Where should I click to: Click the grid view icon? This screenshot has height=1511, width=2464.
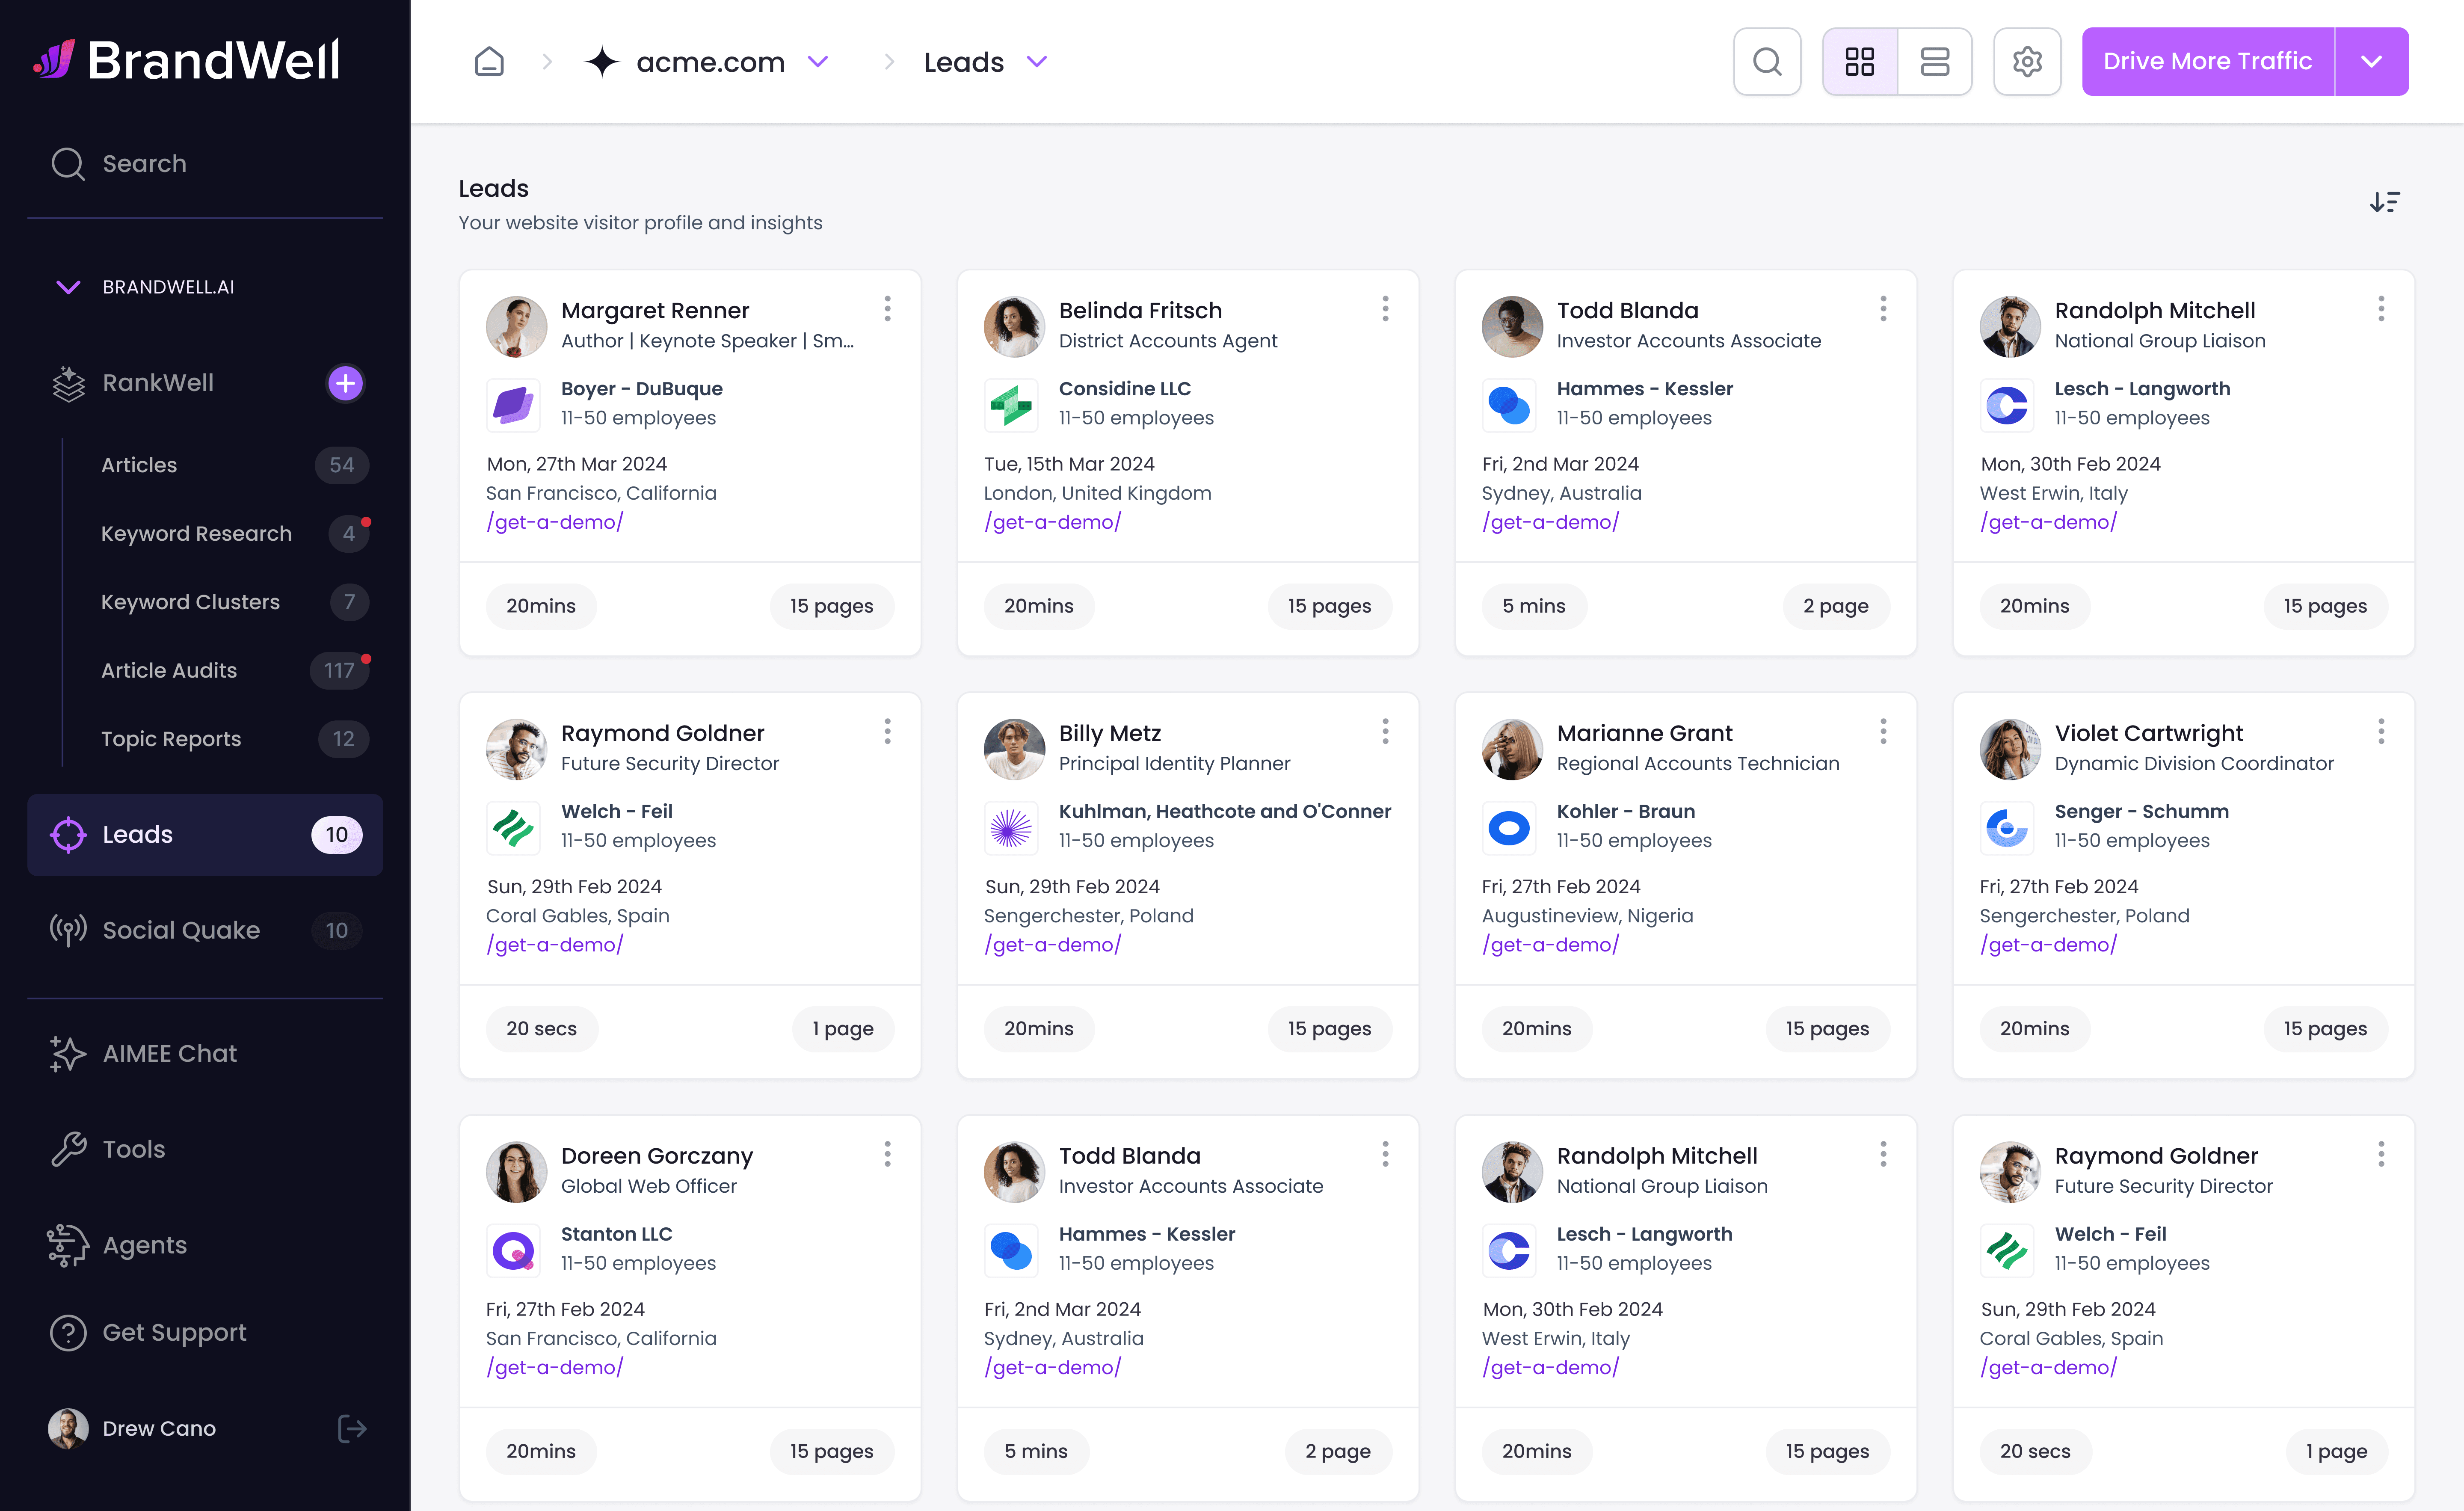pyautogui.click(x=1860, y=62)
